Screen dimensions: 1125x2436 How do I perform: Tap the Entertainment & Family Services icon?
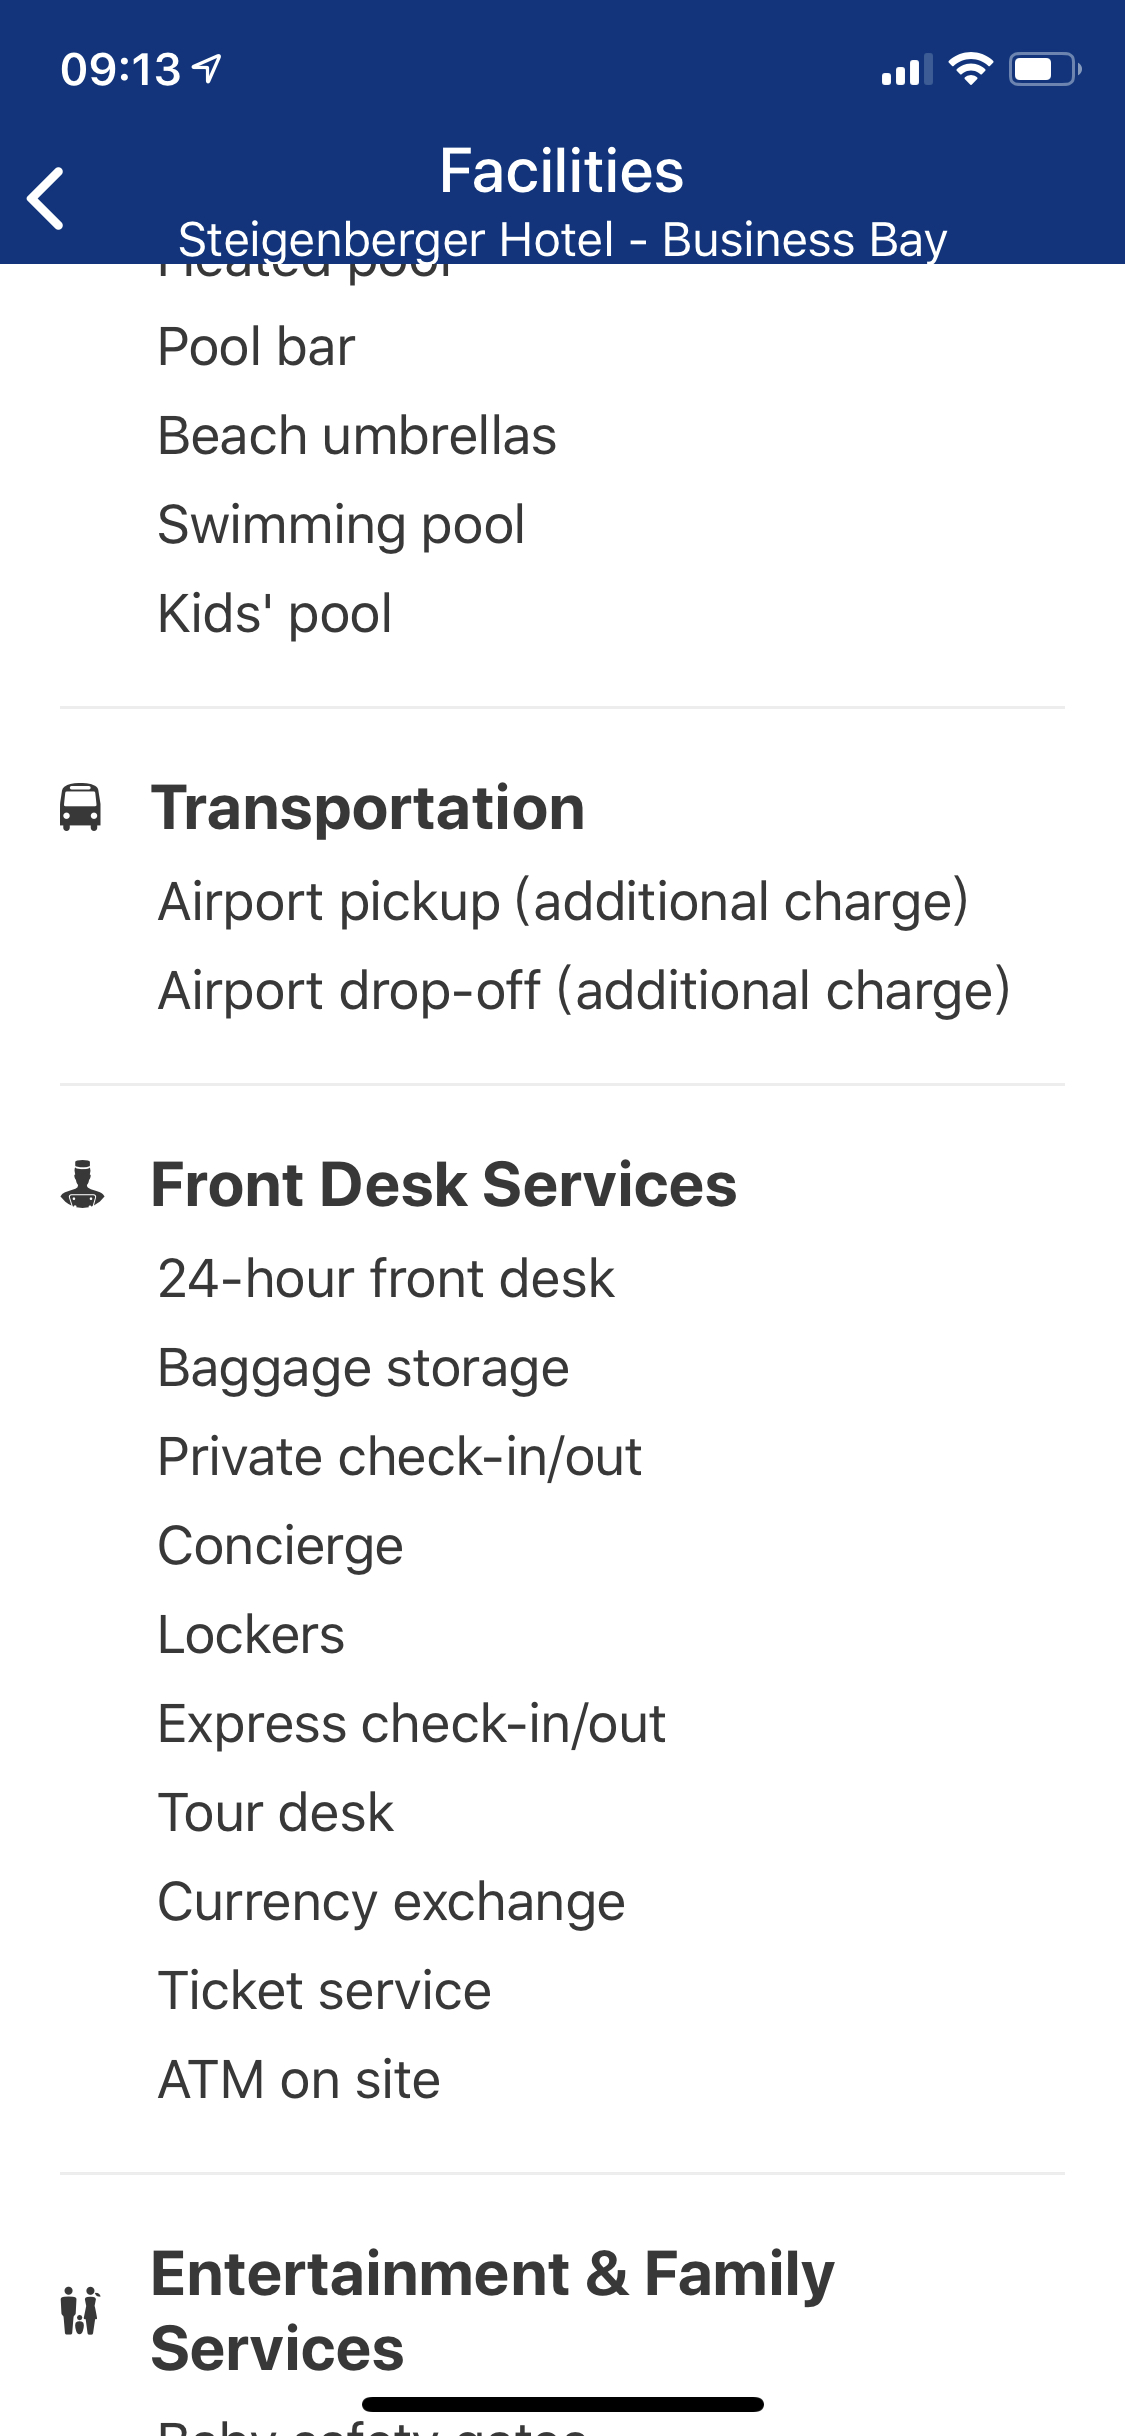[x=80, y=2310]
